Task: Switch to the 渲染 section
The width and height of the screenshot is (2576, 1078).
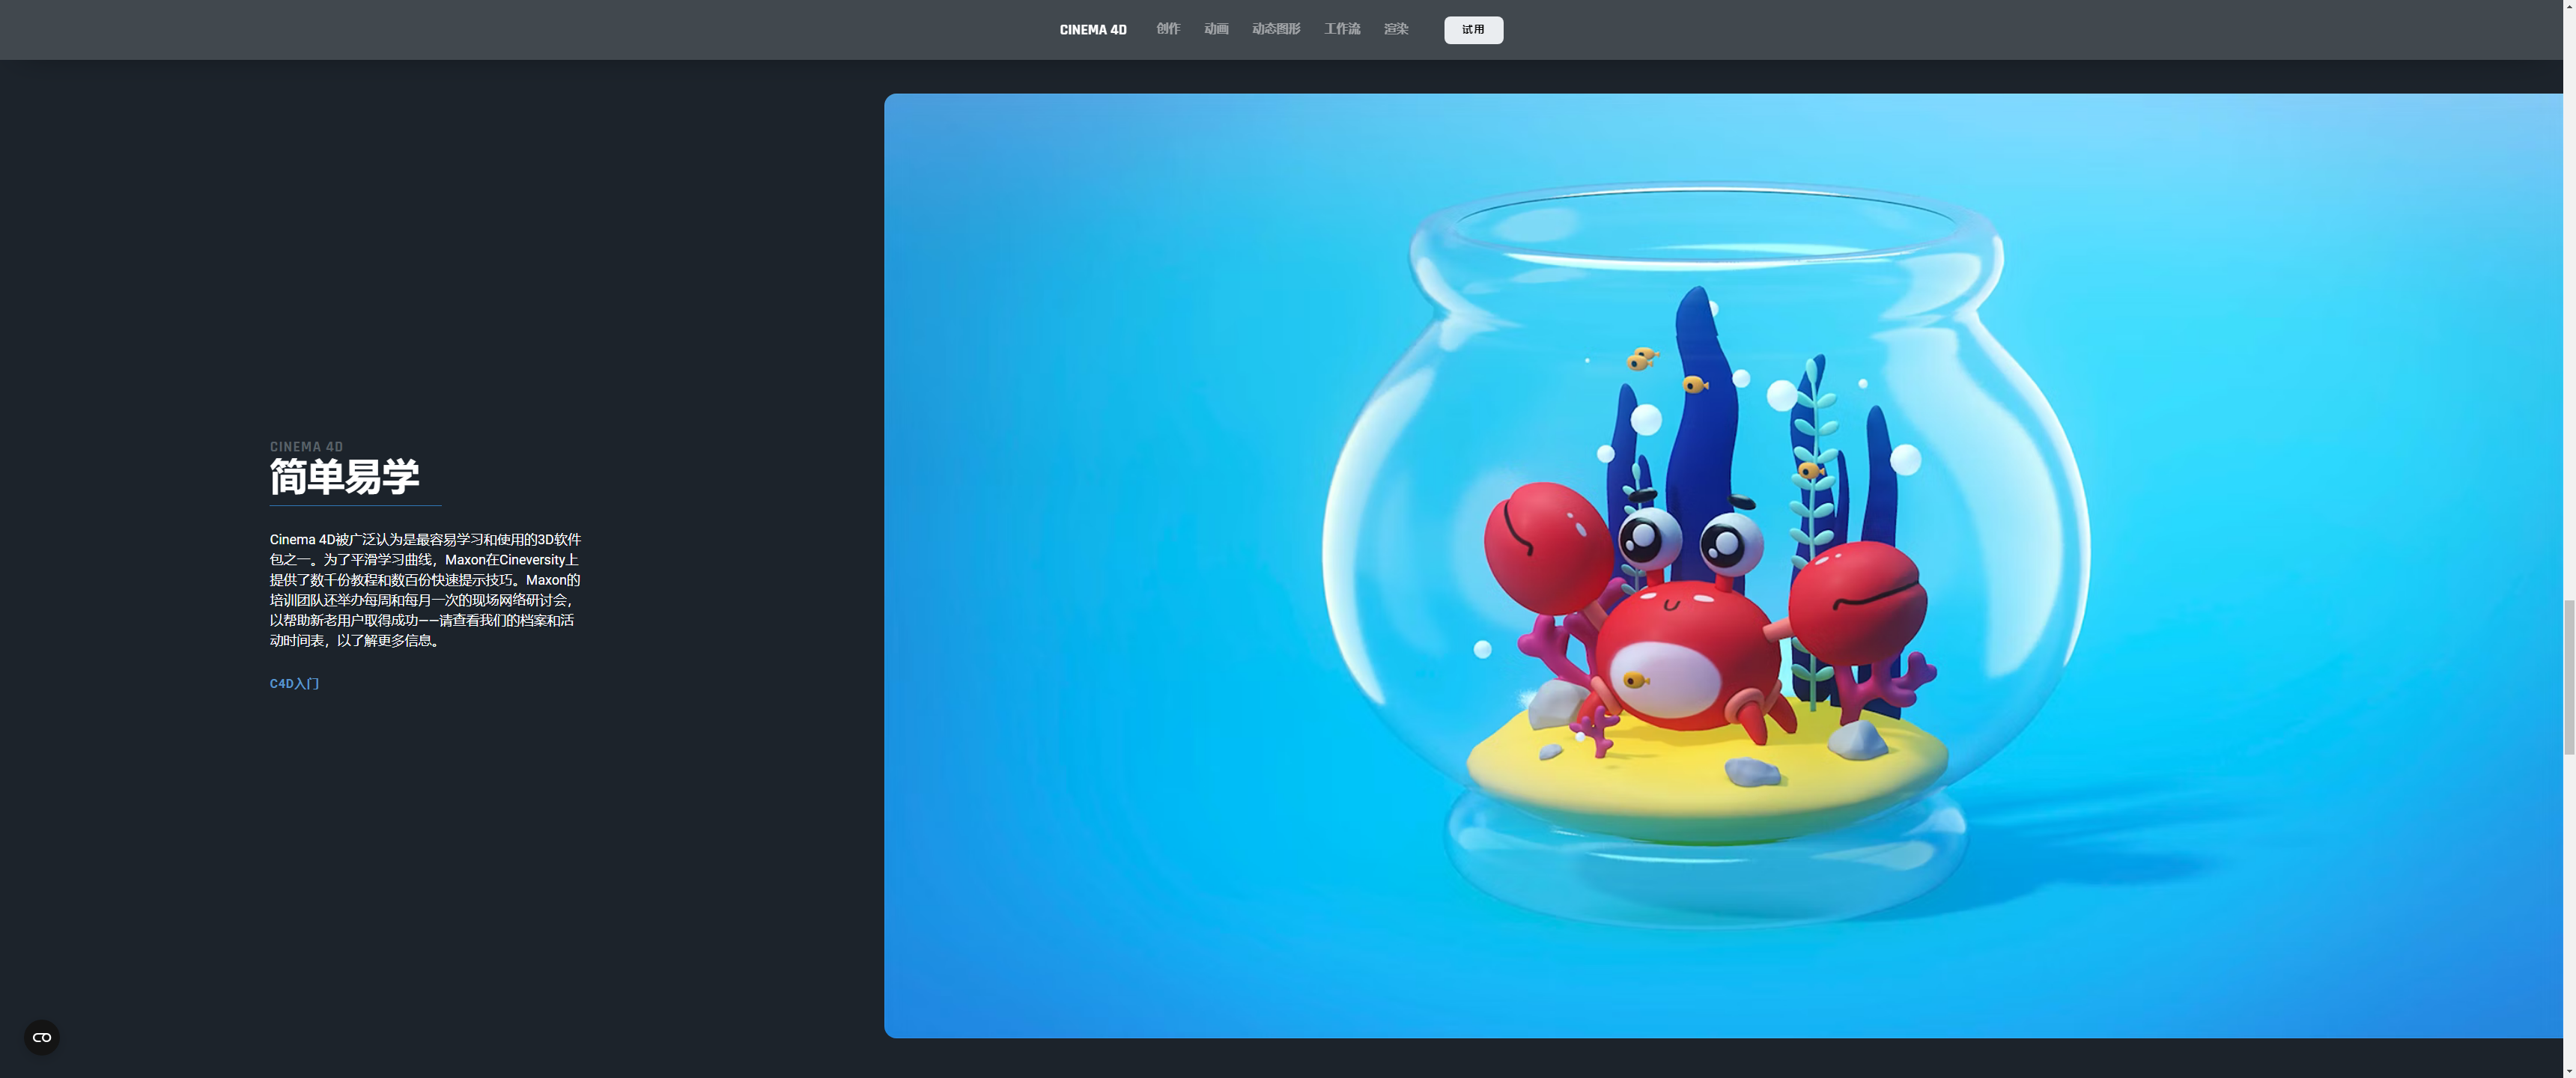Action: point(1396,29)
